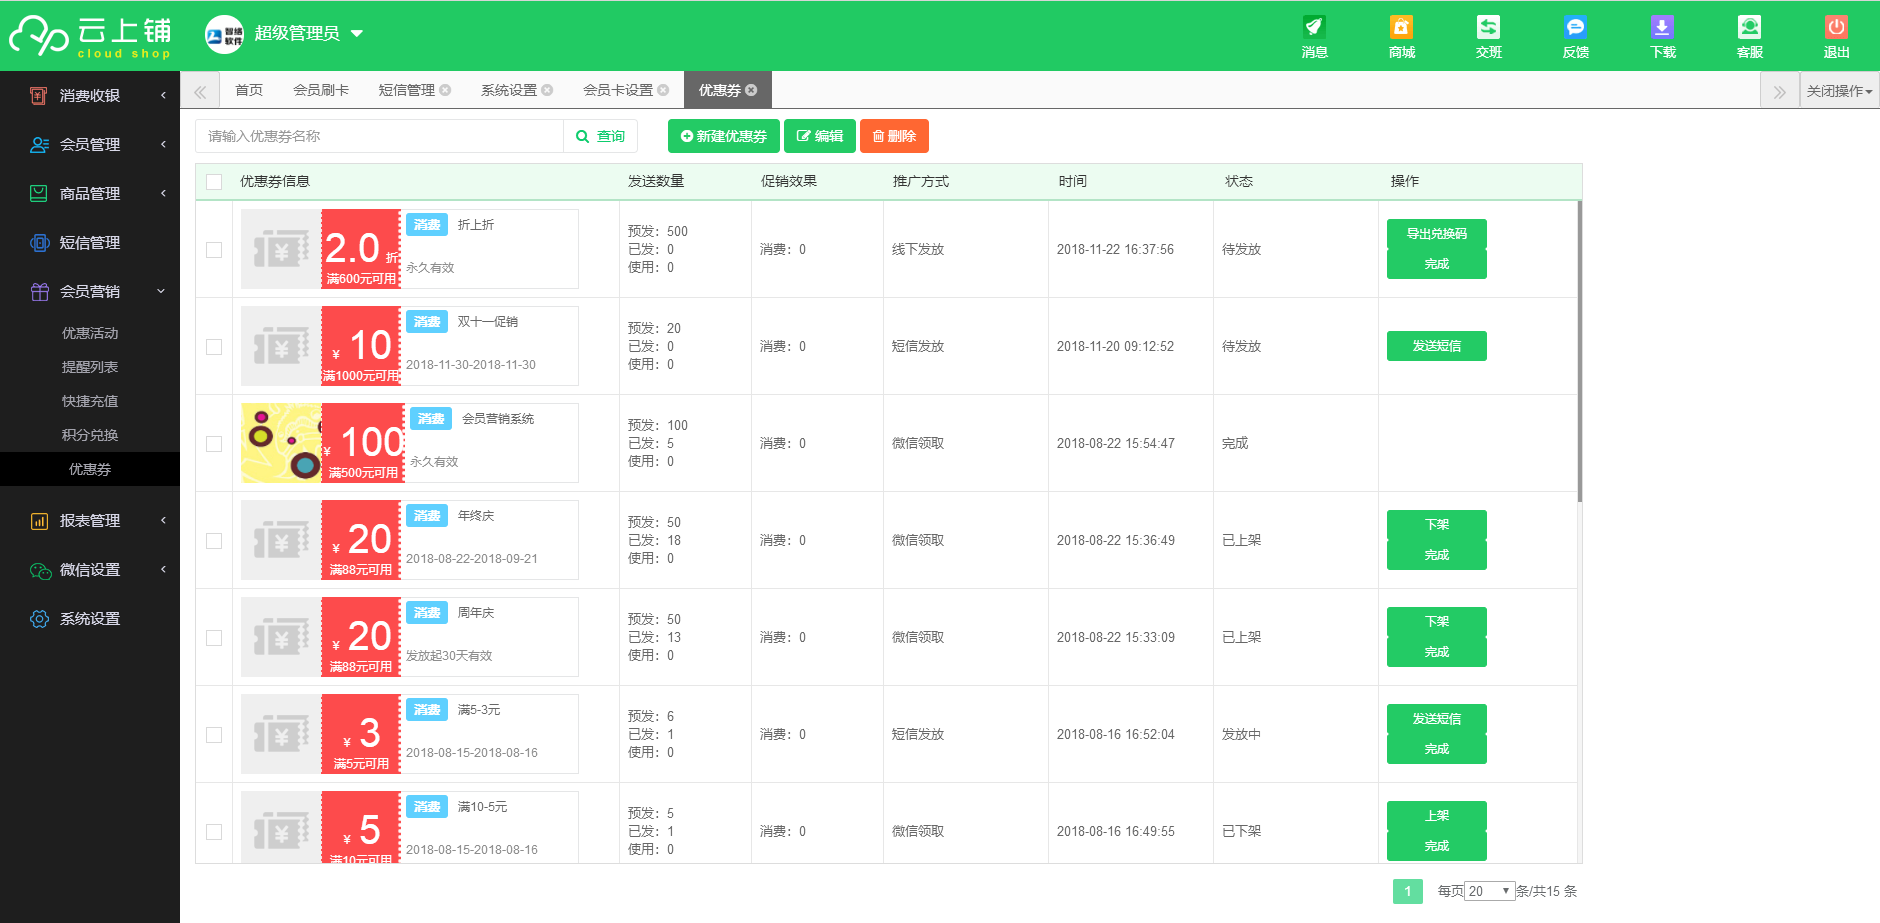This screenshot has height=923, width=1880.
Task: Open the 商城 mall icon
Action: point(1401,27)
